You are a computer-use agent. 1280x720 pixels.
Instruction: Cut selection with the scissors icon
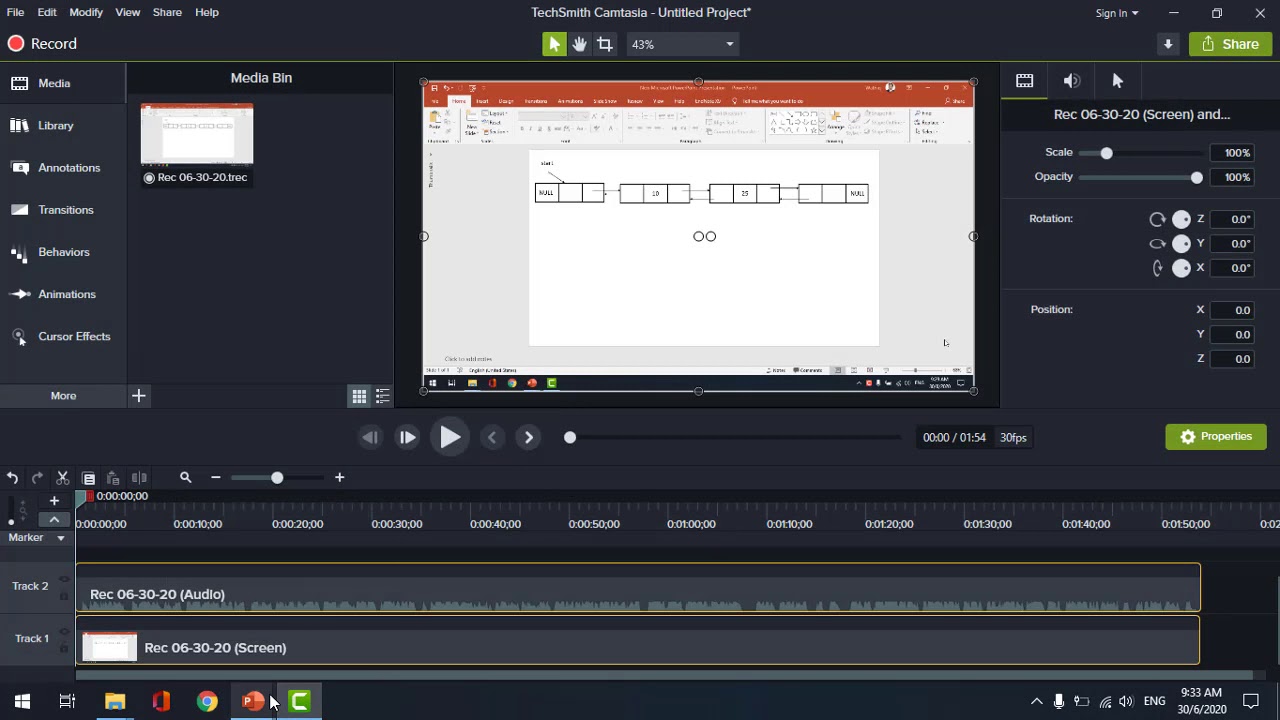[x=62, y=478]
